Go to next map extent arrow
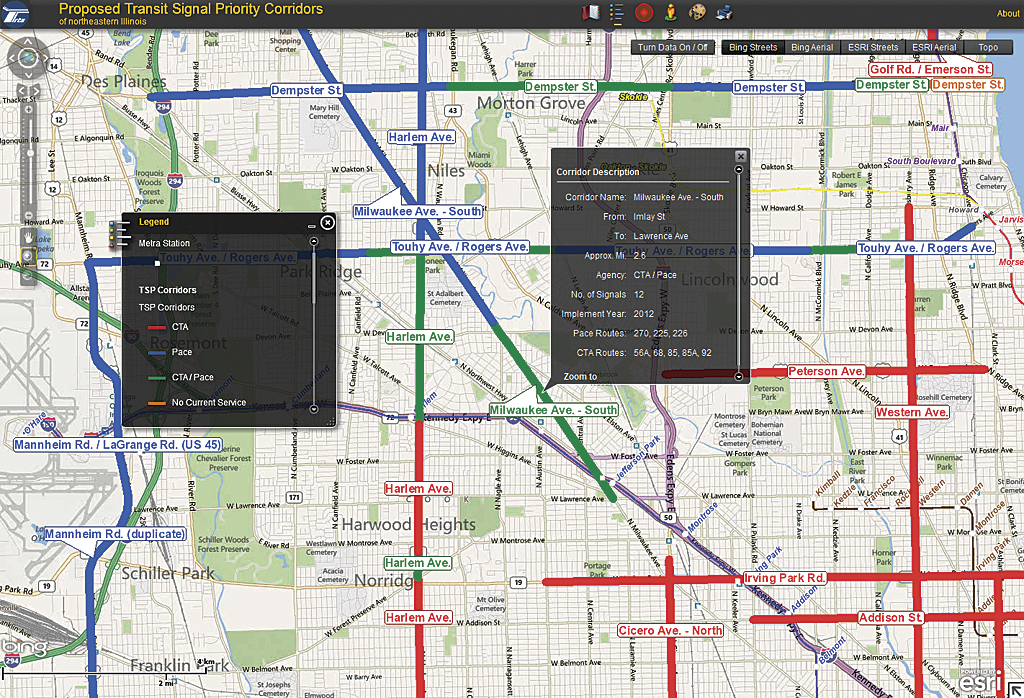 [35, 89]
